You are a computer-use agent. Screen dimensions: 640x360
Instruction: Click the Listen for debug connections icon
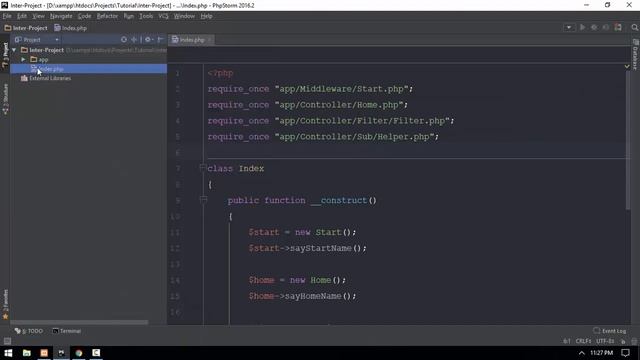tap(618, 27)
